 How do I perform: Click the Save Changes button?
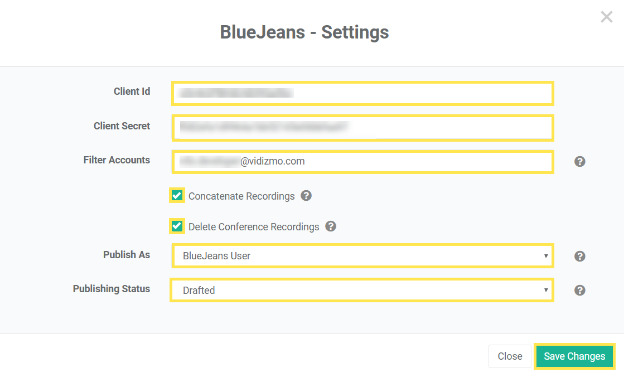[574, 356]
